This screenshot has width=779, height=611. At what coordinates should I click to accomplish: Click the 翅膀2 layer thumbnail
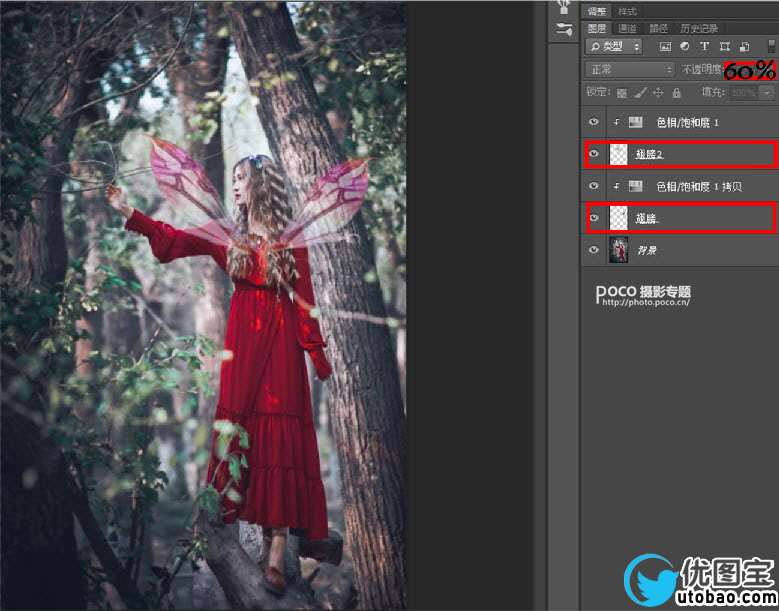pos(619,154)
